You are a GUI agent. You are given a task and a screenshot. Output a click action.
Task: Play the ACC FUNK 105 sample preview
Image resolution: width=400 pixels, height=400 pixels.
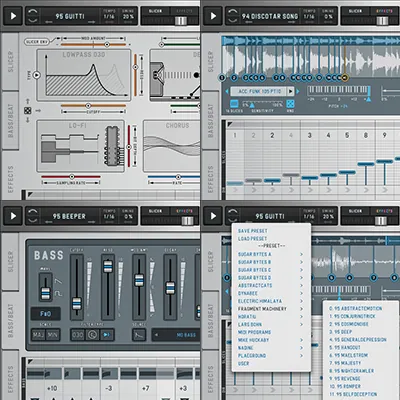coord(290,91)
